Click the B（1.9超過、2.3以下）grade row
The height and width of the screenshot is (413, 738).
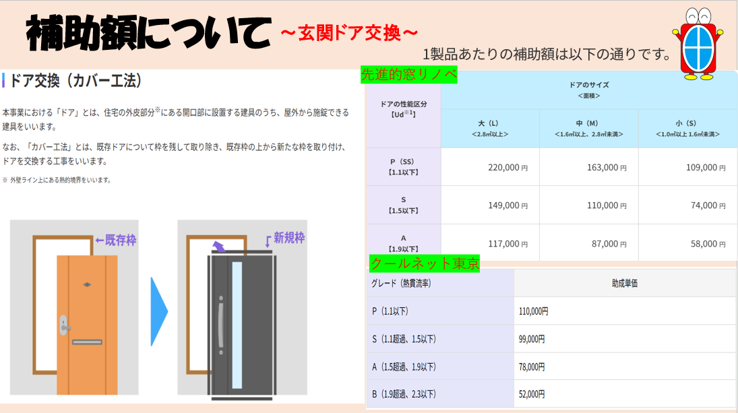click(440, 394)
